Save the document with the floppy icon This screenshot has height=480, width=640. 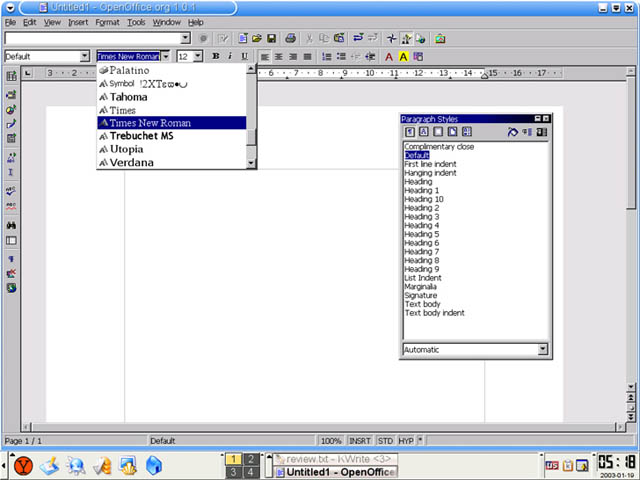point(271,38)
